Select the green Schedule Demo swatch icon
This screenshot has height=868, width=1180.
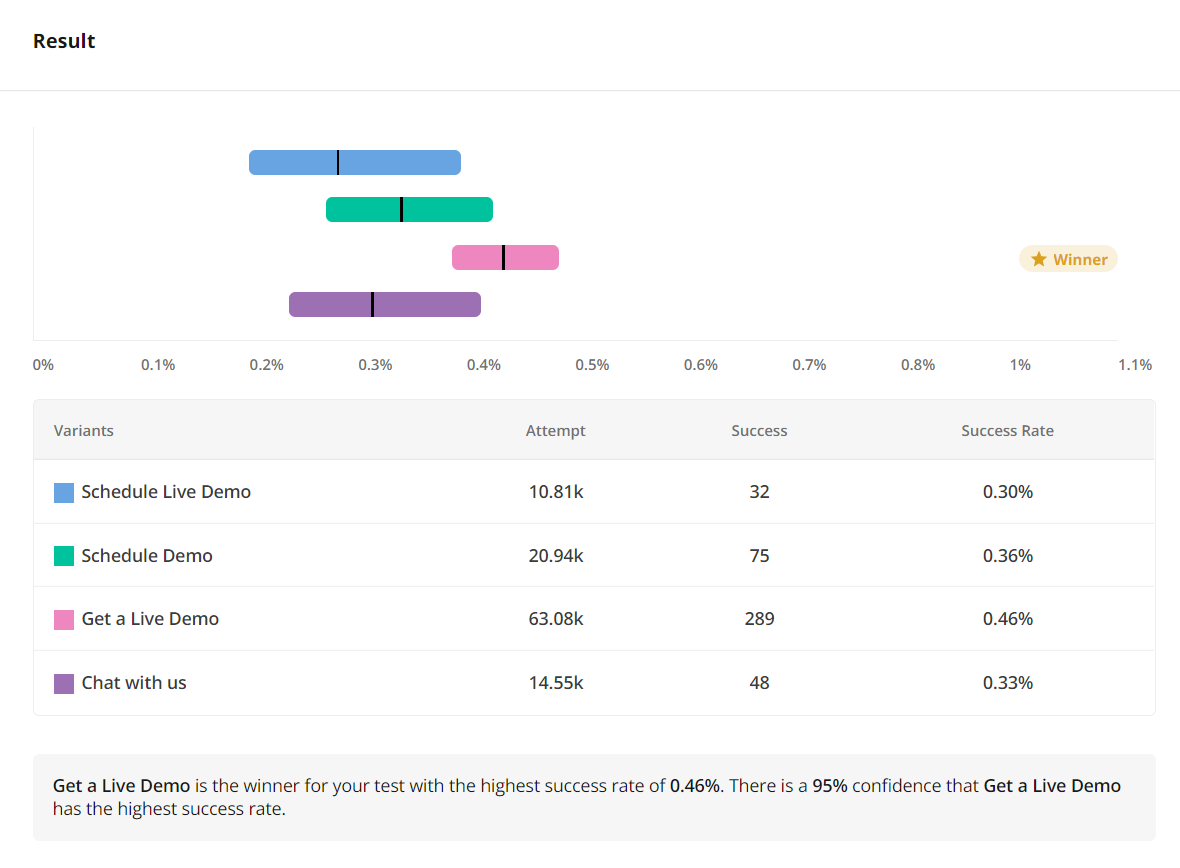(x=63, y=555)
